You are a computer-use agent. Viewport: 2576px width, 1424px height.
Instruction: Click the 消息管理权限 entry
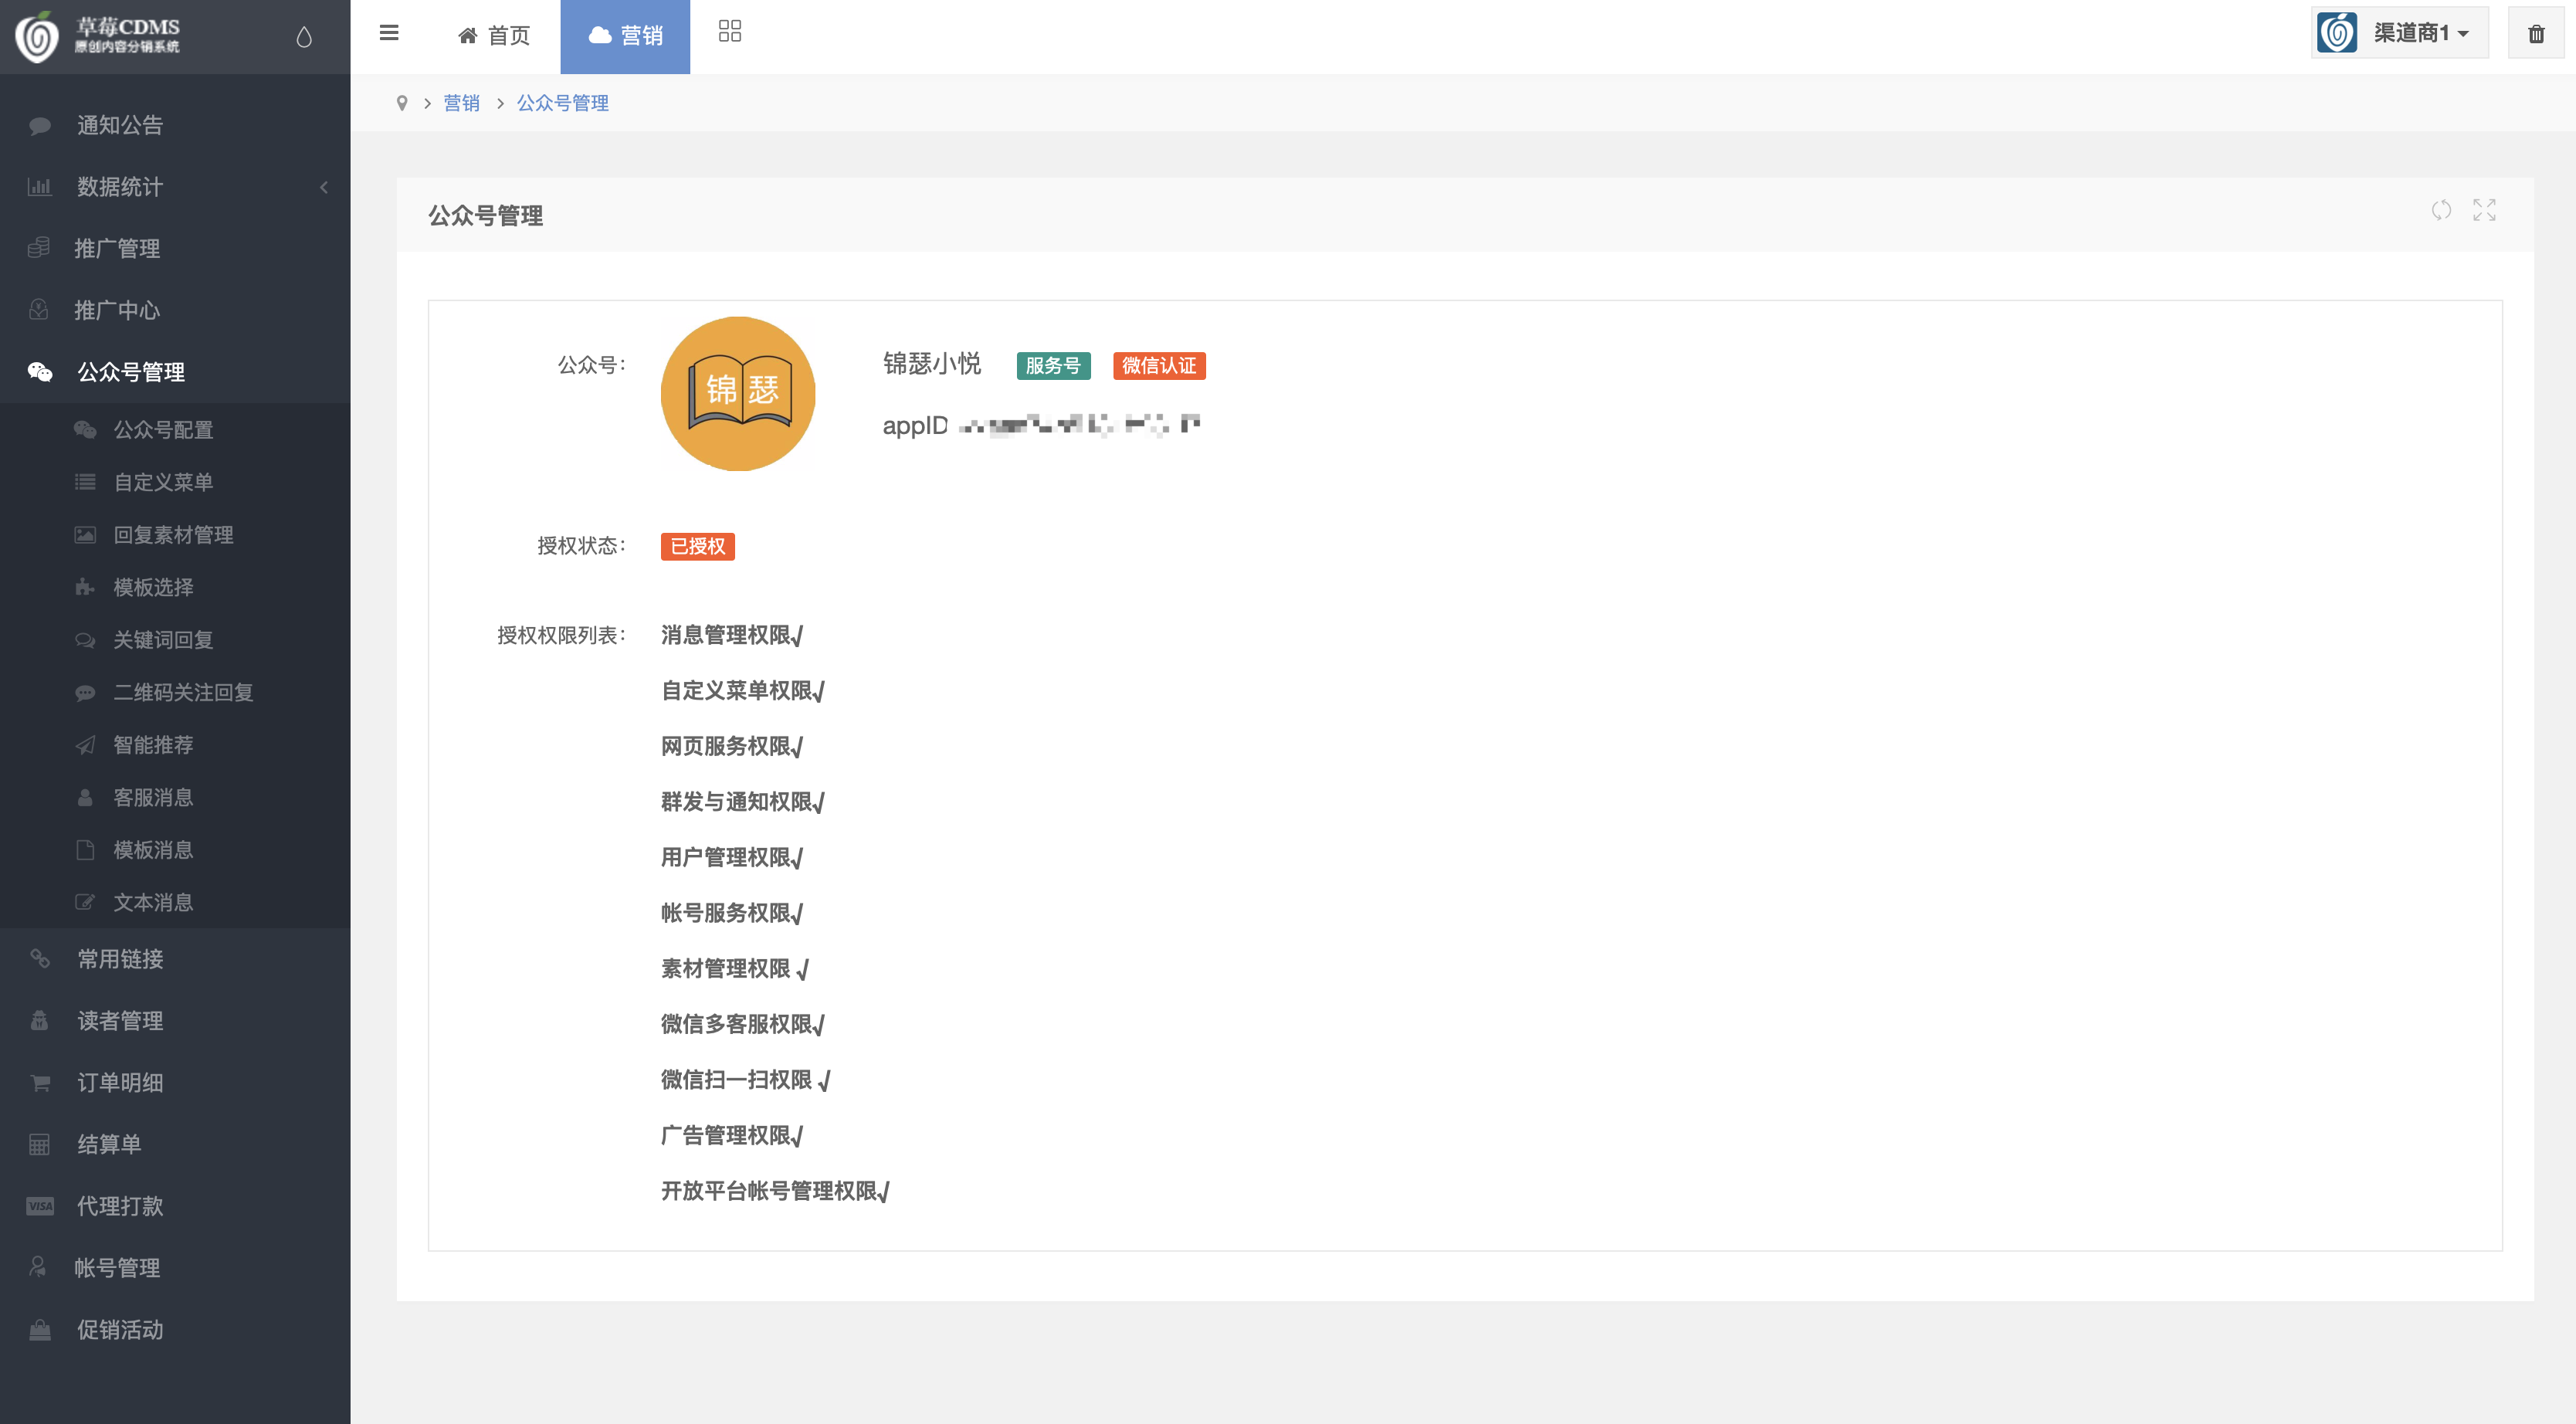732,635
